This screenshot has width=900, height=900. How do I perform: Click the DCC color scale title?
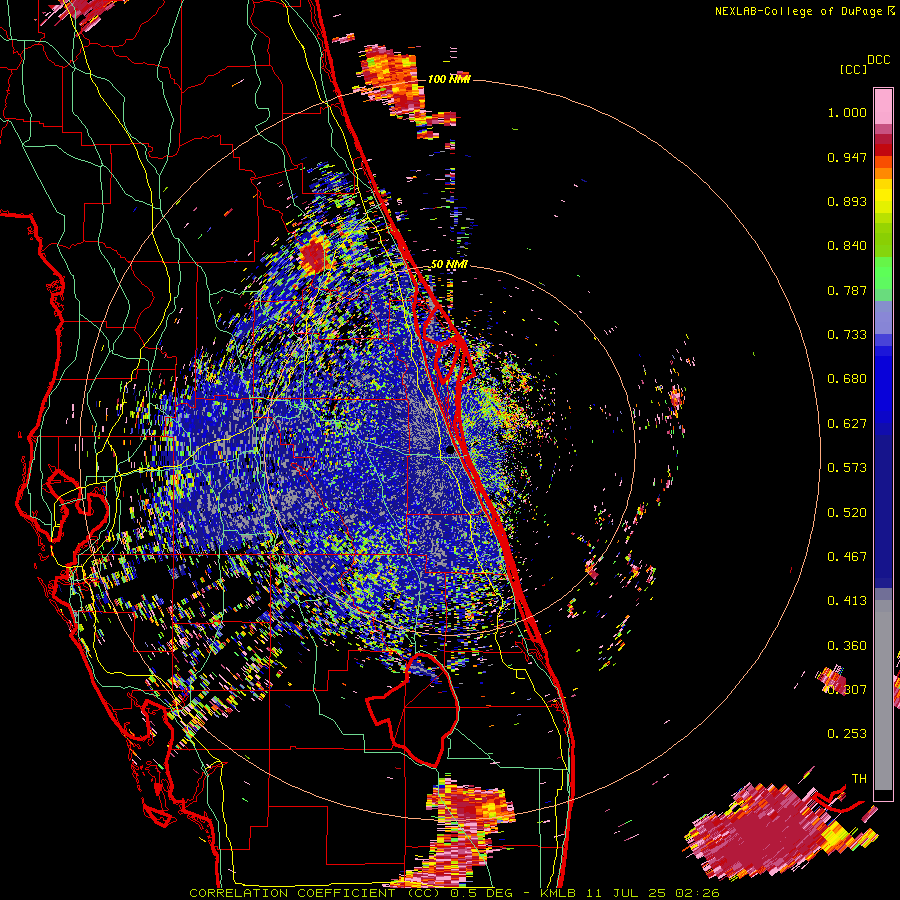pyautogui.click(x=878, y=60)
